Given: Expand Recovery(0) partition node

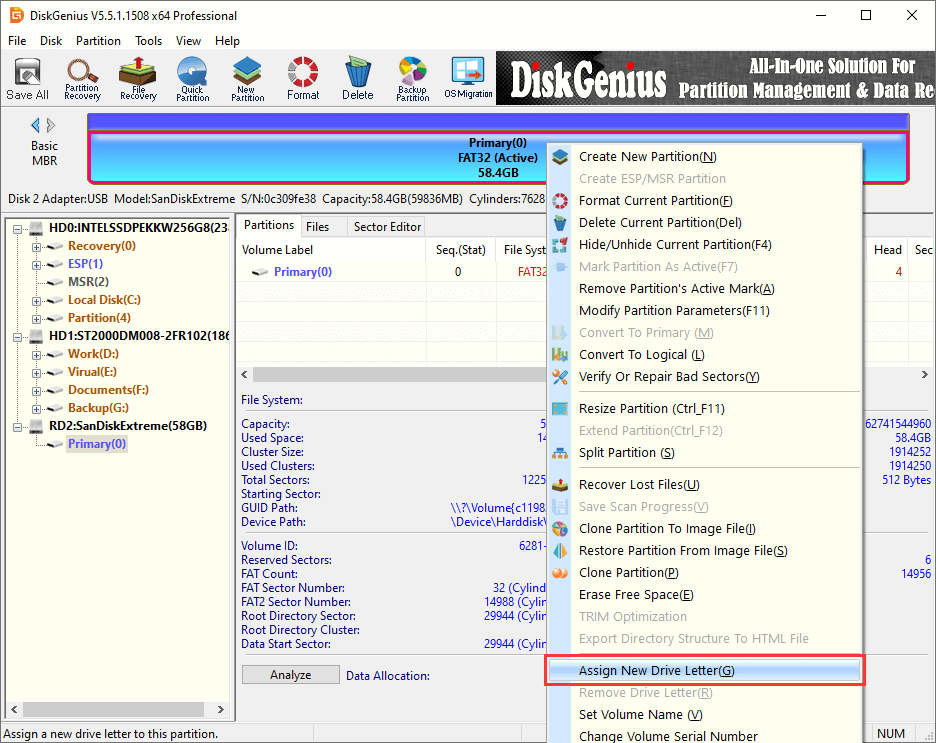Looking at the screenshot, I should (36, 246).
